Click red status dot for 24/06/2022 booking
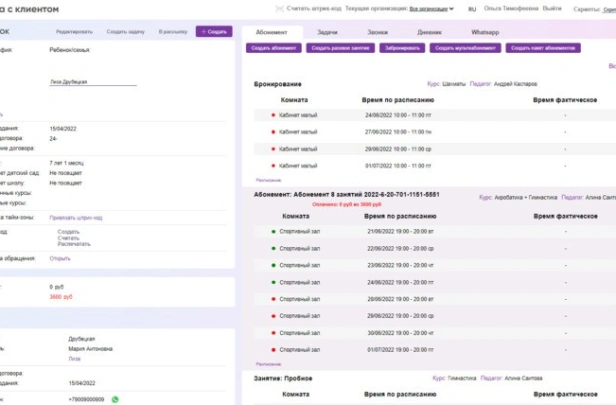The height and width of the screenshot is (405, 616). pos(273,116)
